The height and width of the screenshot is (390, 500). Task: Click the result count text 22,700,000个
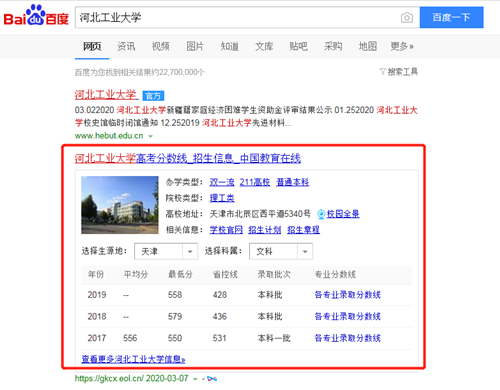[x=182, y=72]
